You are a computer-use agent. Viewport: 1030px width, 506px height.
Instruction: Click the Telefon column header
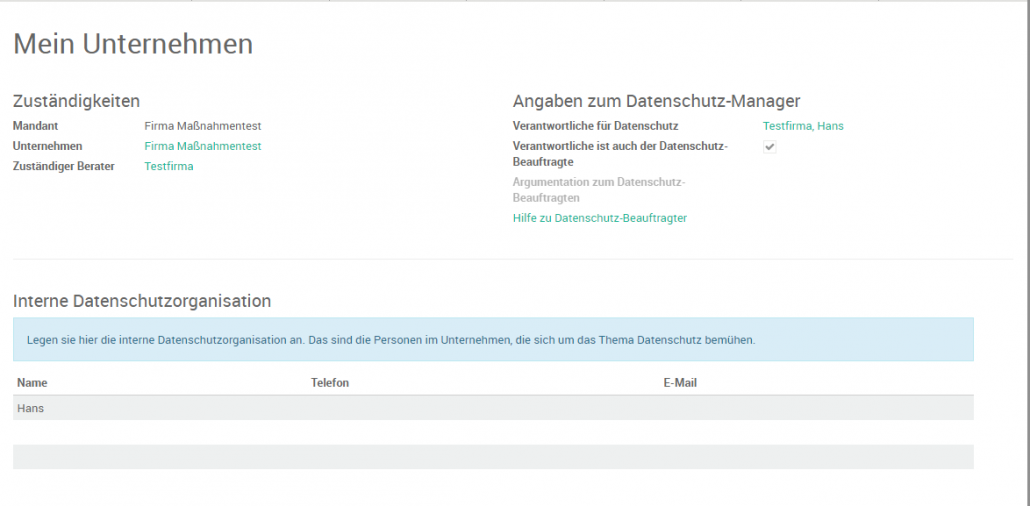pos(330,383)
